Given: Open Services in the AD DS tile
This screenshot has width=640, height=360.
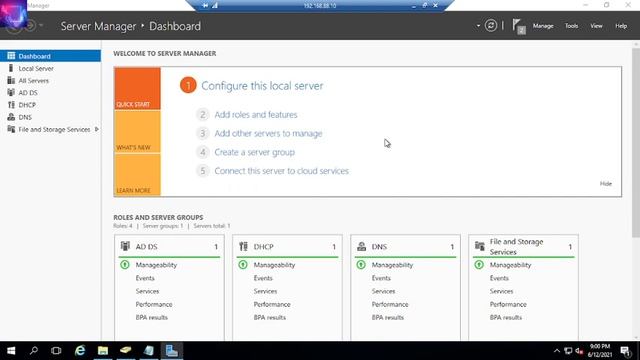Looking at the screenshot, I should click(147, 291).
